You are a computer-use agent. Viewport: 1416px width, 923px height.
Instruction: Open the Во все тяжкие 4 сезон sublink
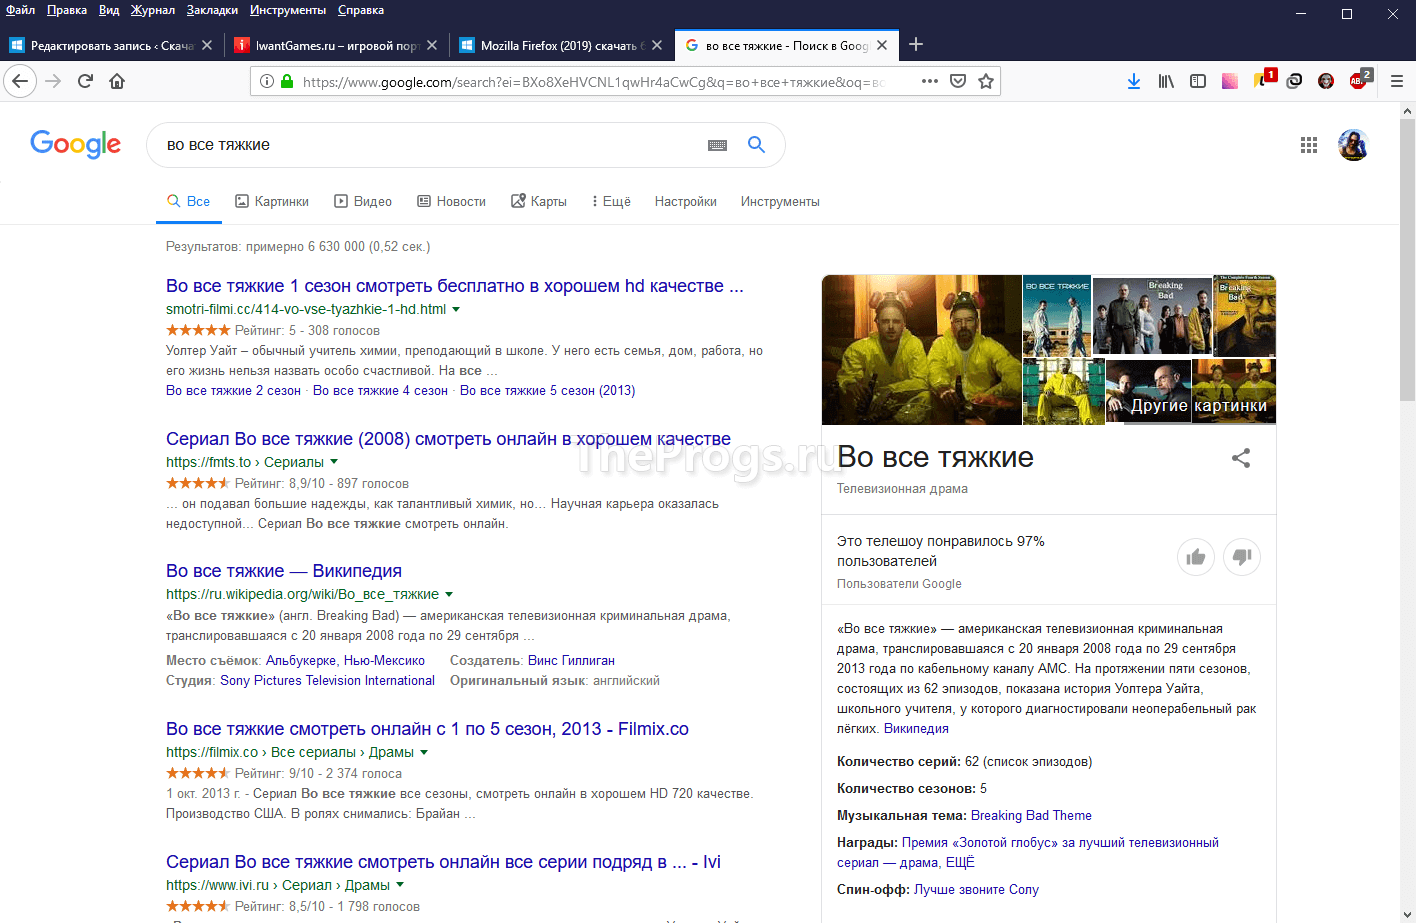coord(380,391)
